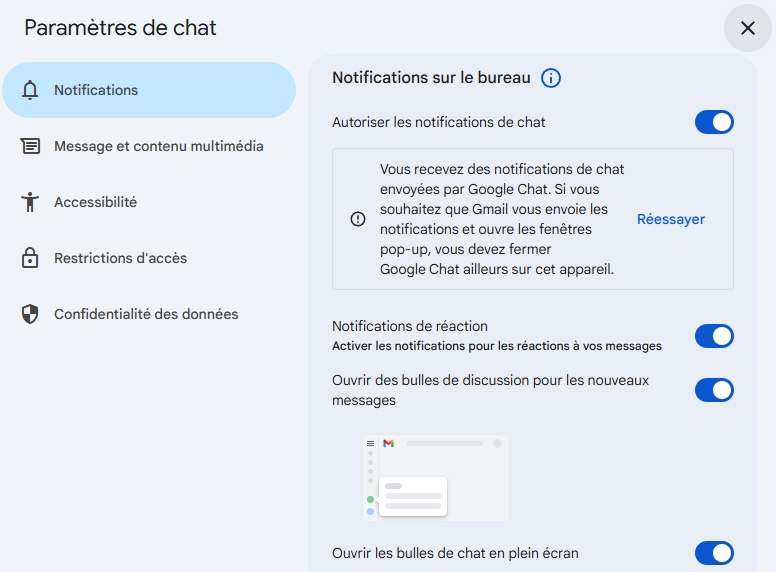
Task: Disable Autoriser les notifications de chat
Action: (x=714, y=122)
